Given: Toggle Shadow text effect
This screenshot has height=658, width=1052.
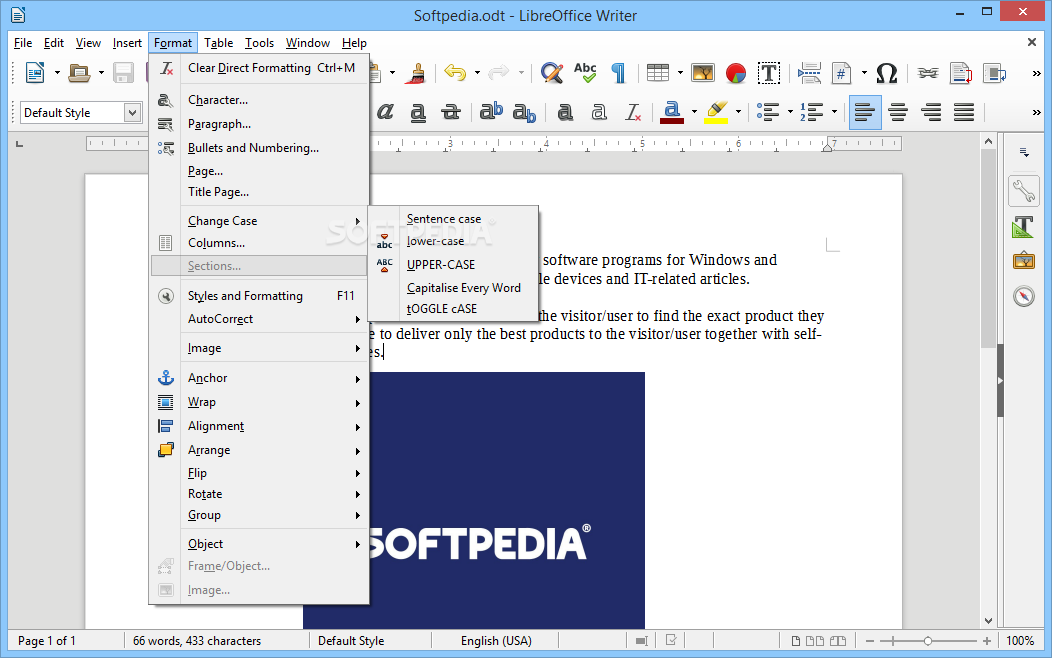Looking at the screenshot, I should [x=566, y=112].
